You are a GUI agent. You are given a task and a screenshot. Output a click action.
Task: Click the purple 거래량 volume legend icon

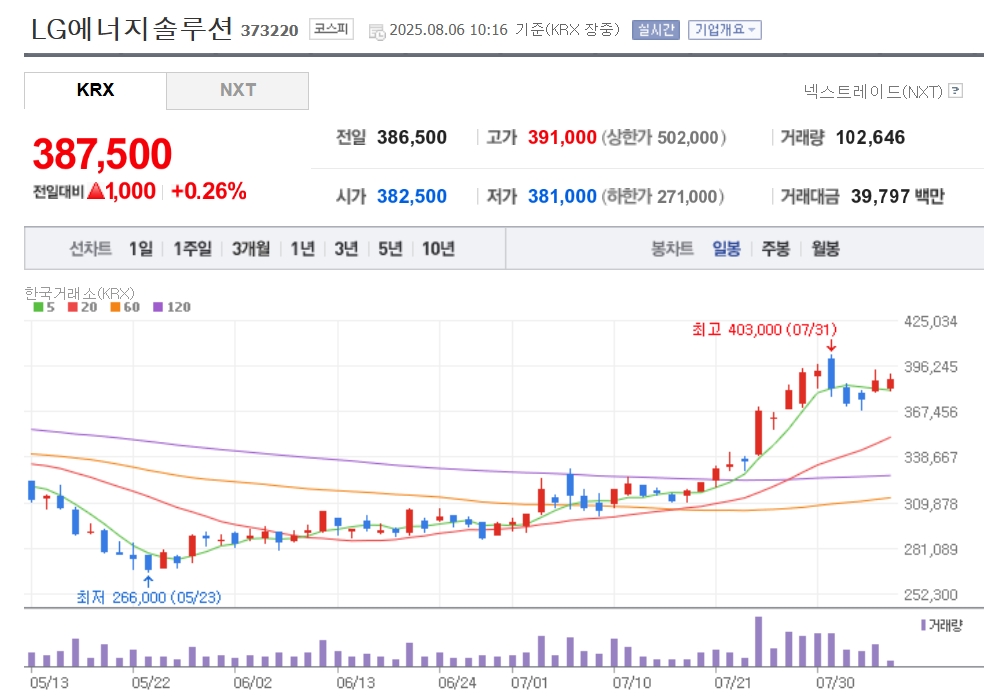coord(923,625)
